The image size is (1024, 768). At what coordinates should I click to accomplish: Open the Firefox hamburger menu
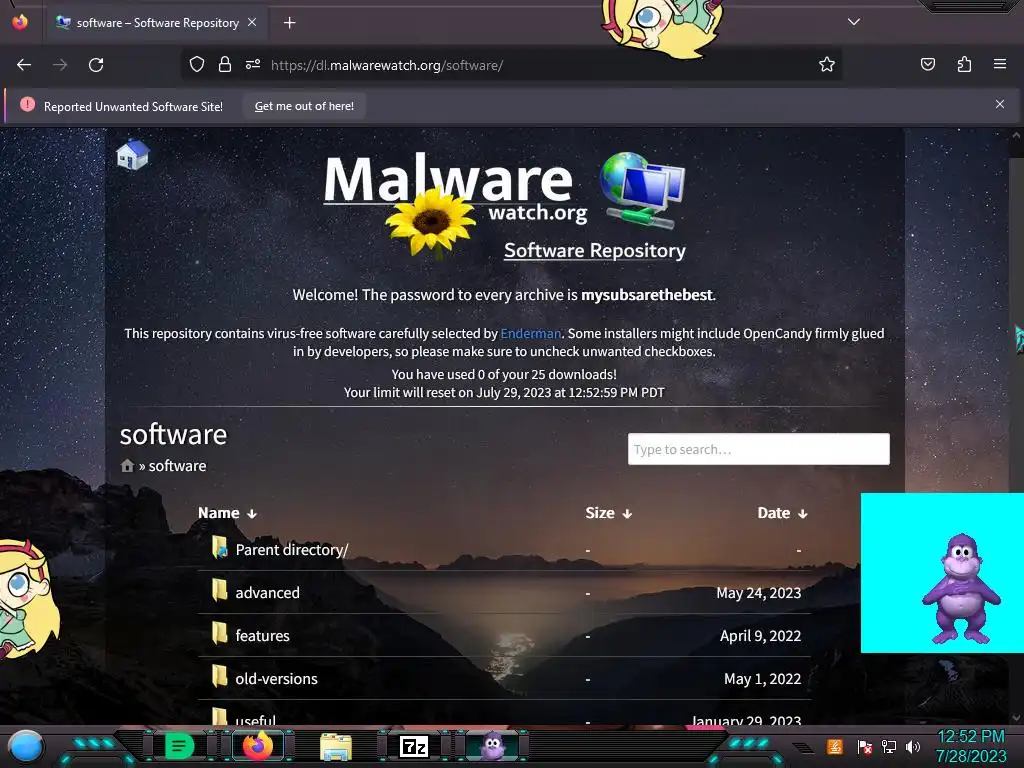pyautogui.click(x=1000, y=64)
